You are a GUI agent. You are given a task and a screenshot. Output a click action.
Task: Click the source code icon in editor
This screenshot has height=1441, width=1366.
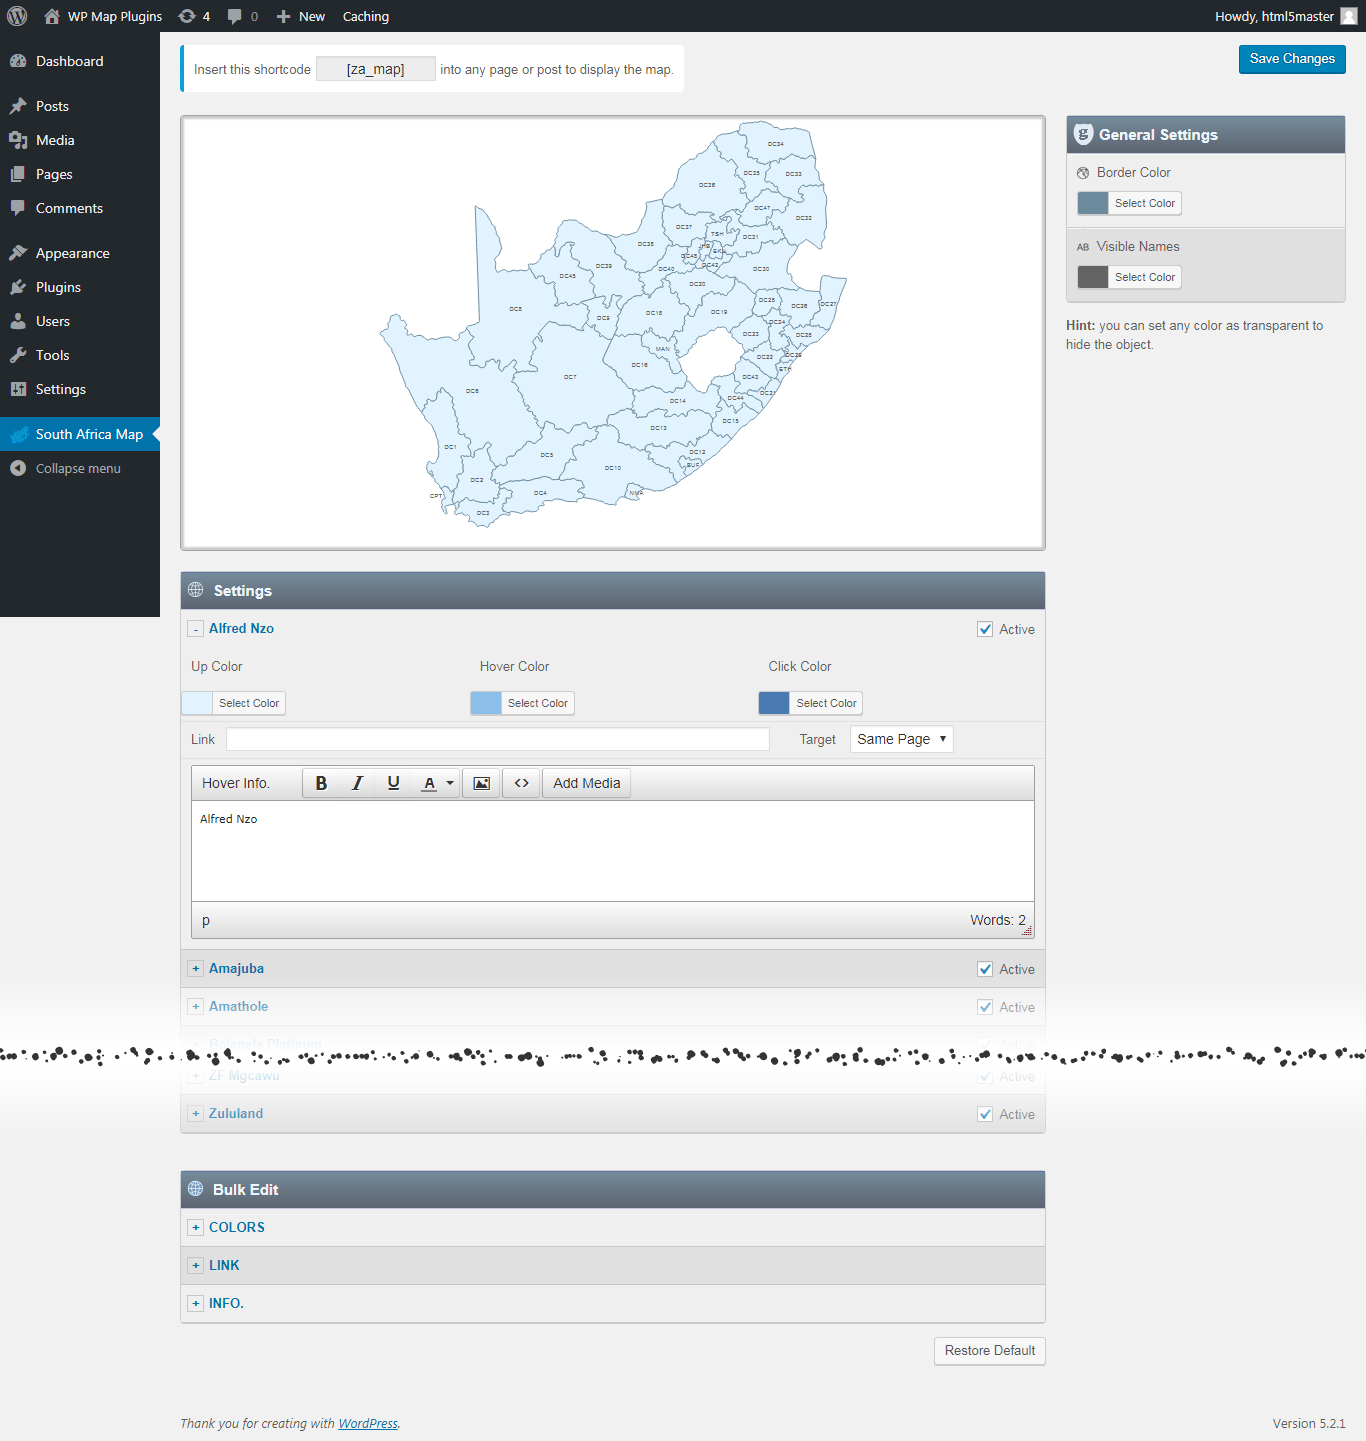pos(521,783)
